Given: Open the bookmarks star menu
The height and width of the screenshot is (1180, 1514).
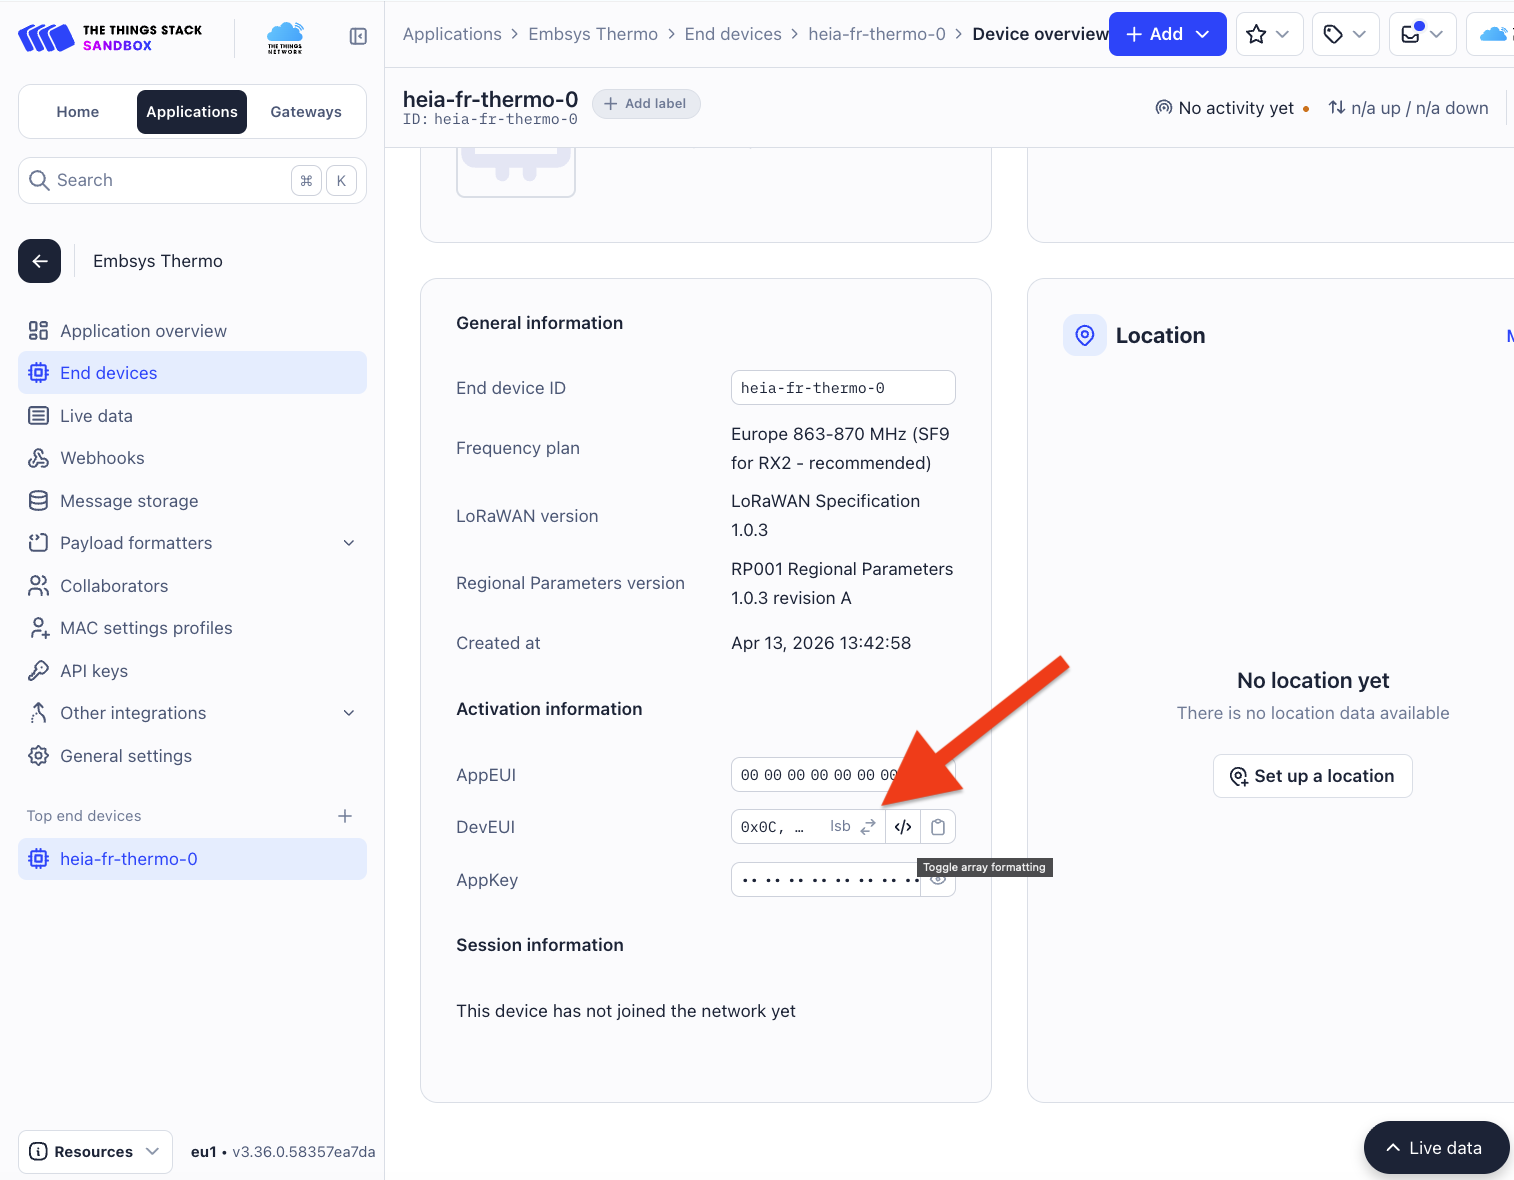Looking at the screenshot, I should 1268,35.
